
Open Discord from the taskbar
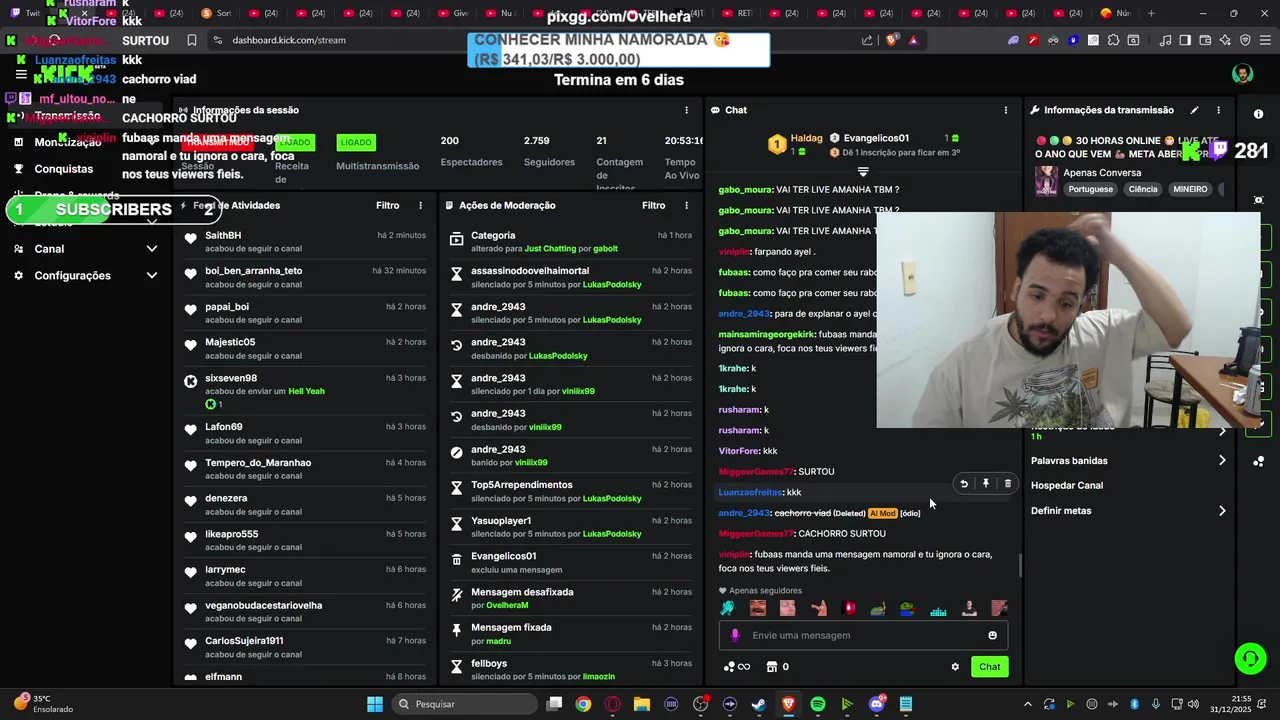point(877,704)
